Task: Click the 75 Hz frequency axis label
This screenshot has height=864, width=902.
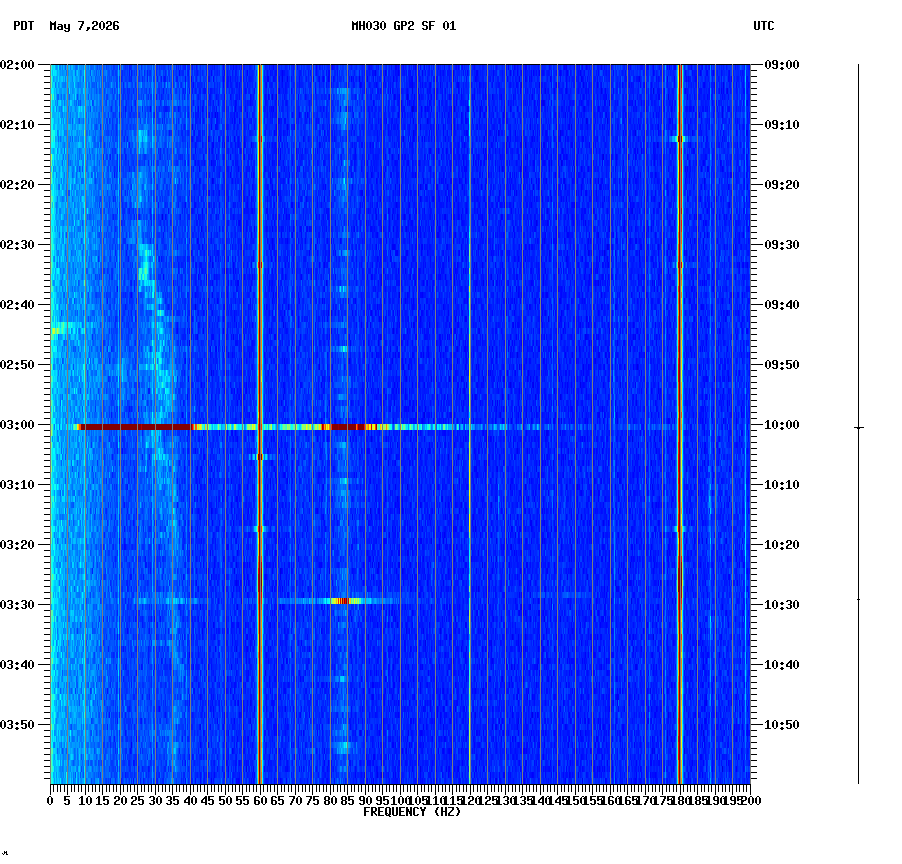Action: click(312, 801)
